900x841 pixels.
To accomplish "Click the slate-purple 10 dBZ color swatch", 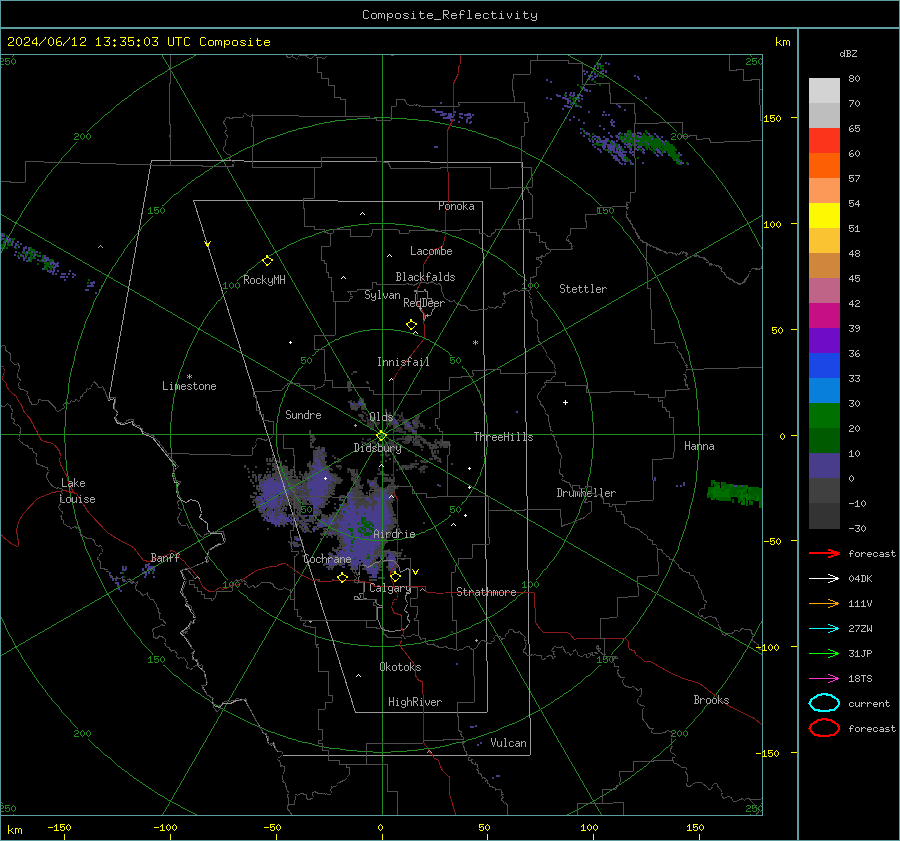I will point(824,465).
